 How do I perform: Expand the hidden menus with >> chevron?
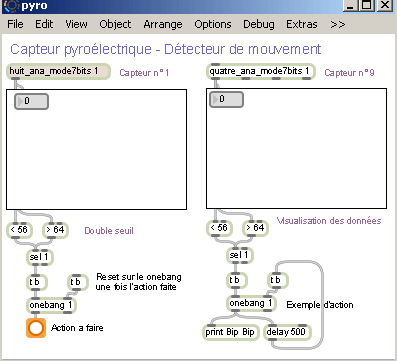point(337,24)
